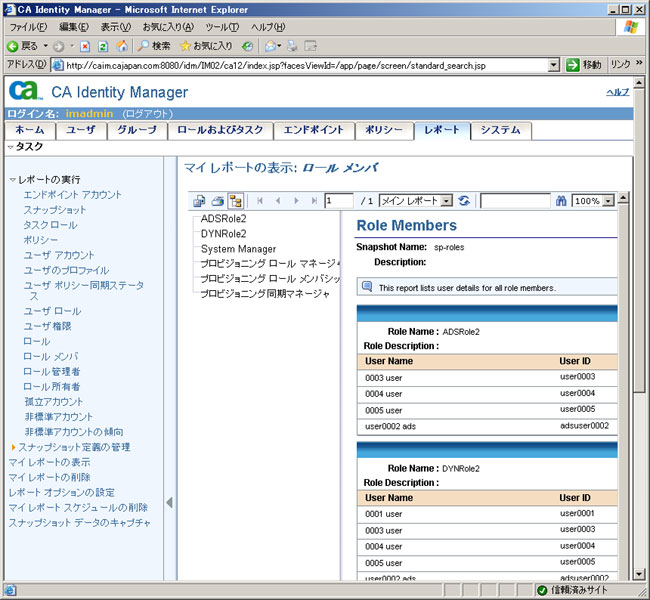Click the browser window scroll down arrow
650x600 pixels.
[x=639, y=574]
